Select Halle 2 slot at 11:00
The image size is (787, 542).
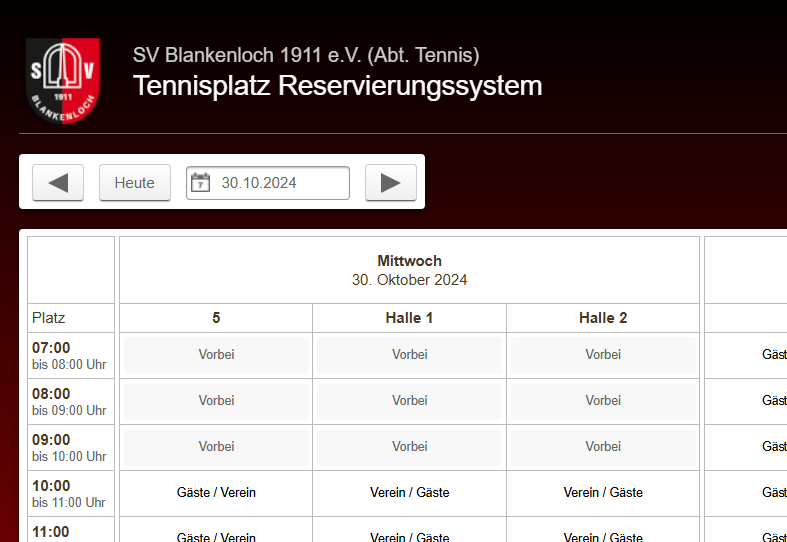coord(603,535)
